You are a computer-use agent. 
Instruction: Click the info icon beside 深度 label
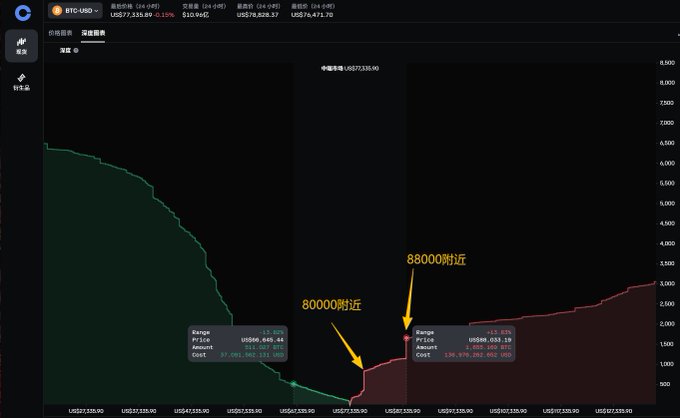pos(76,50)
